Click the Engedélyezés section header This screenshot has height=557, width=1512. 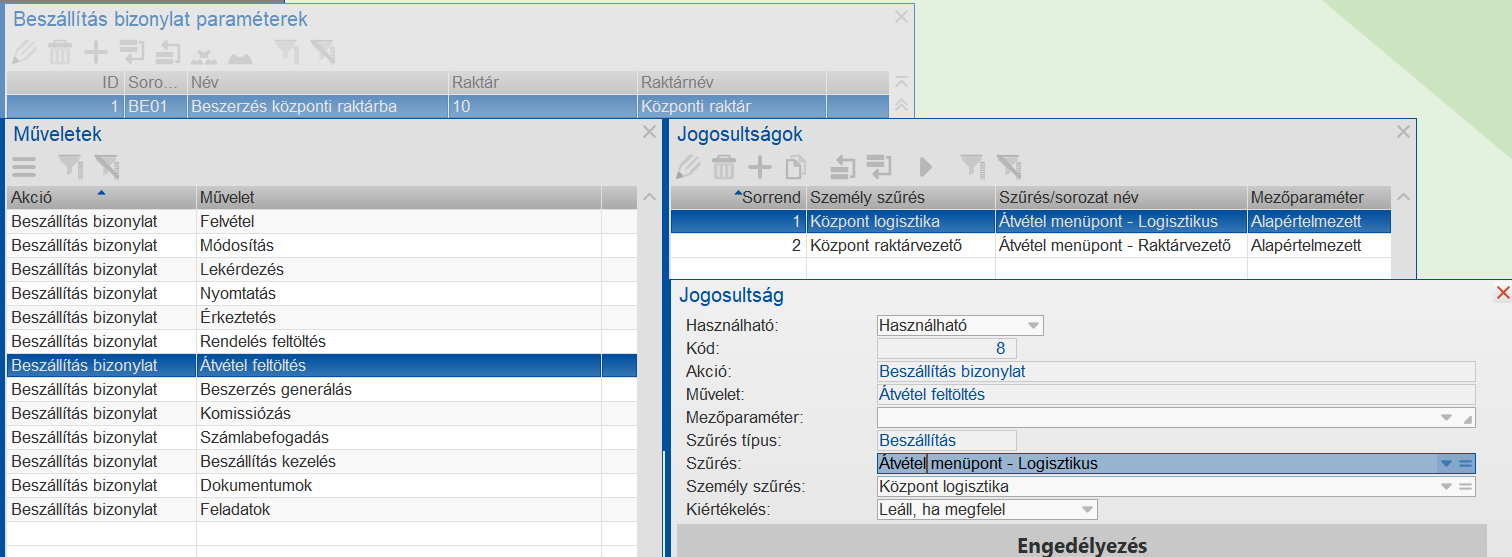(1081, 546)
